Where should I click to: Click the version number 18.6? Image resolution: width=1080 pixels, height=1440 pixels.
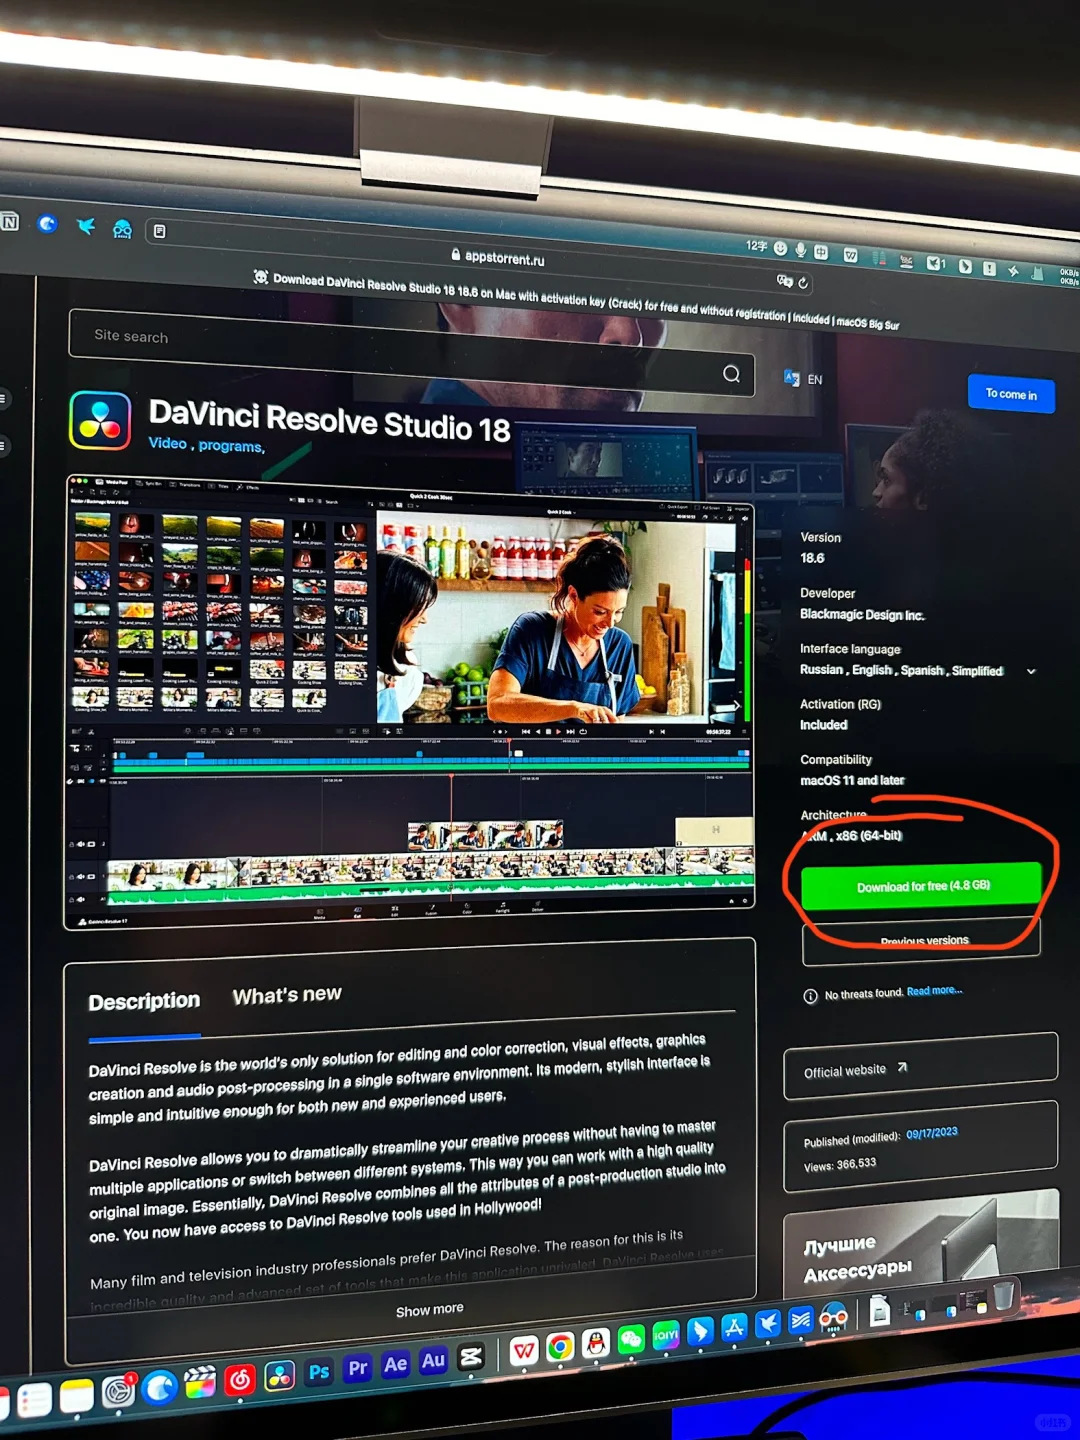tap(812, 558)
